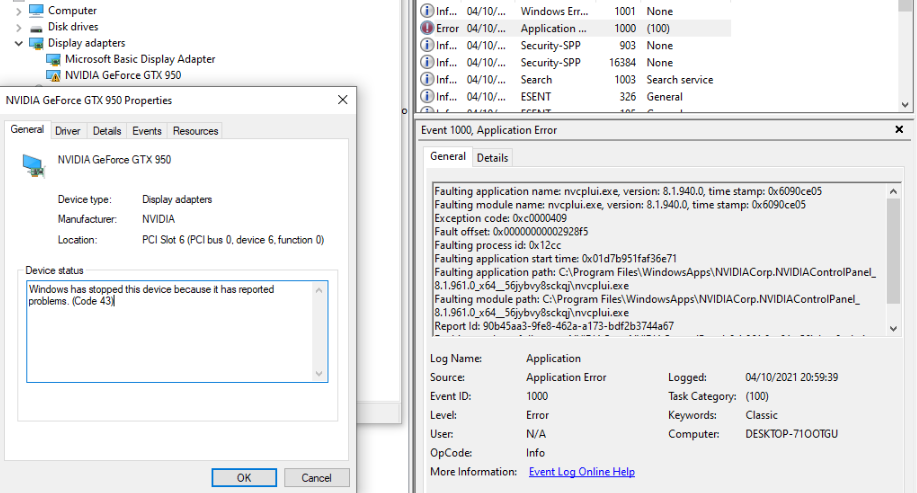Click Microsoft Basic Display Adapter icon
This screenshot has width=917, height=493.
53,60
